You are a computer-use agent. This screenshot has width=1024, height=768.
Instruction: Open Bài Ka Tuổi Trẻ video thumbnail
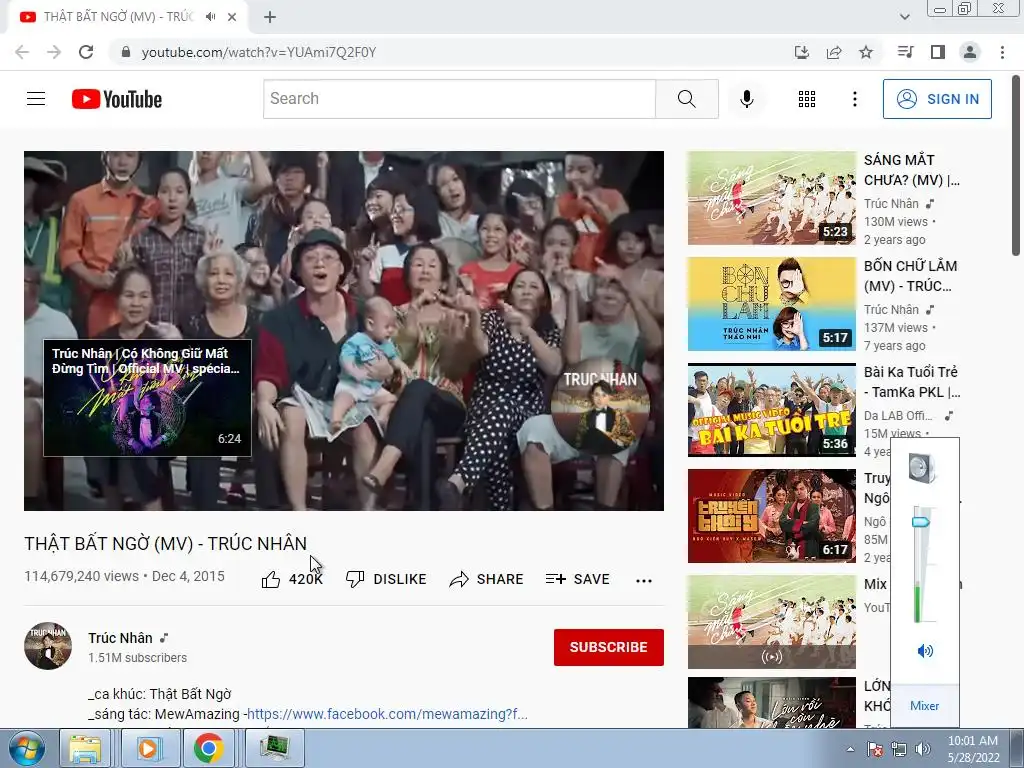coord(771,409)
